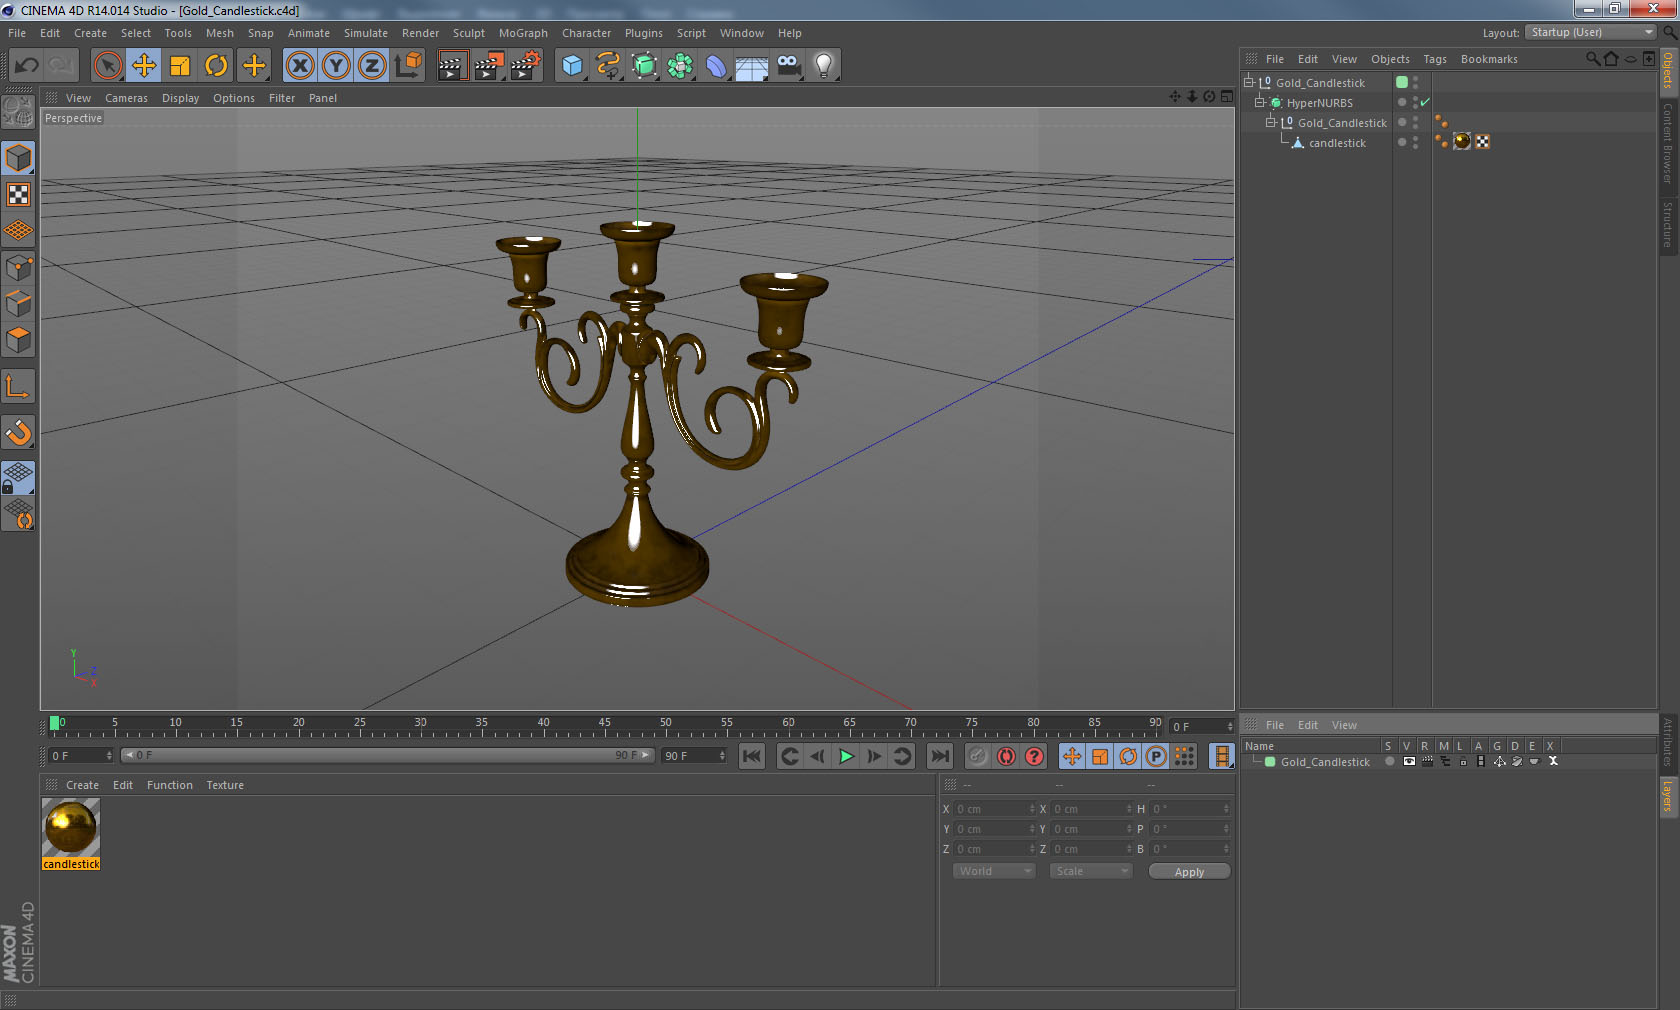This screenshot has width=1680, height=1010.
Task: Go to end of animation
Action: (939, 756)
